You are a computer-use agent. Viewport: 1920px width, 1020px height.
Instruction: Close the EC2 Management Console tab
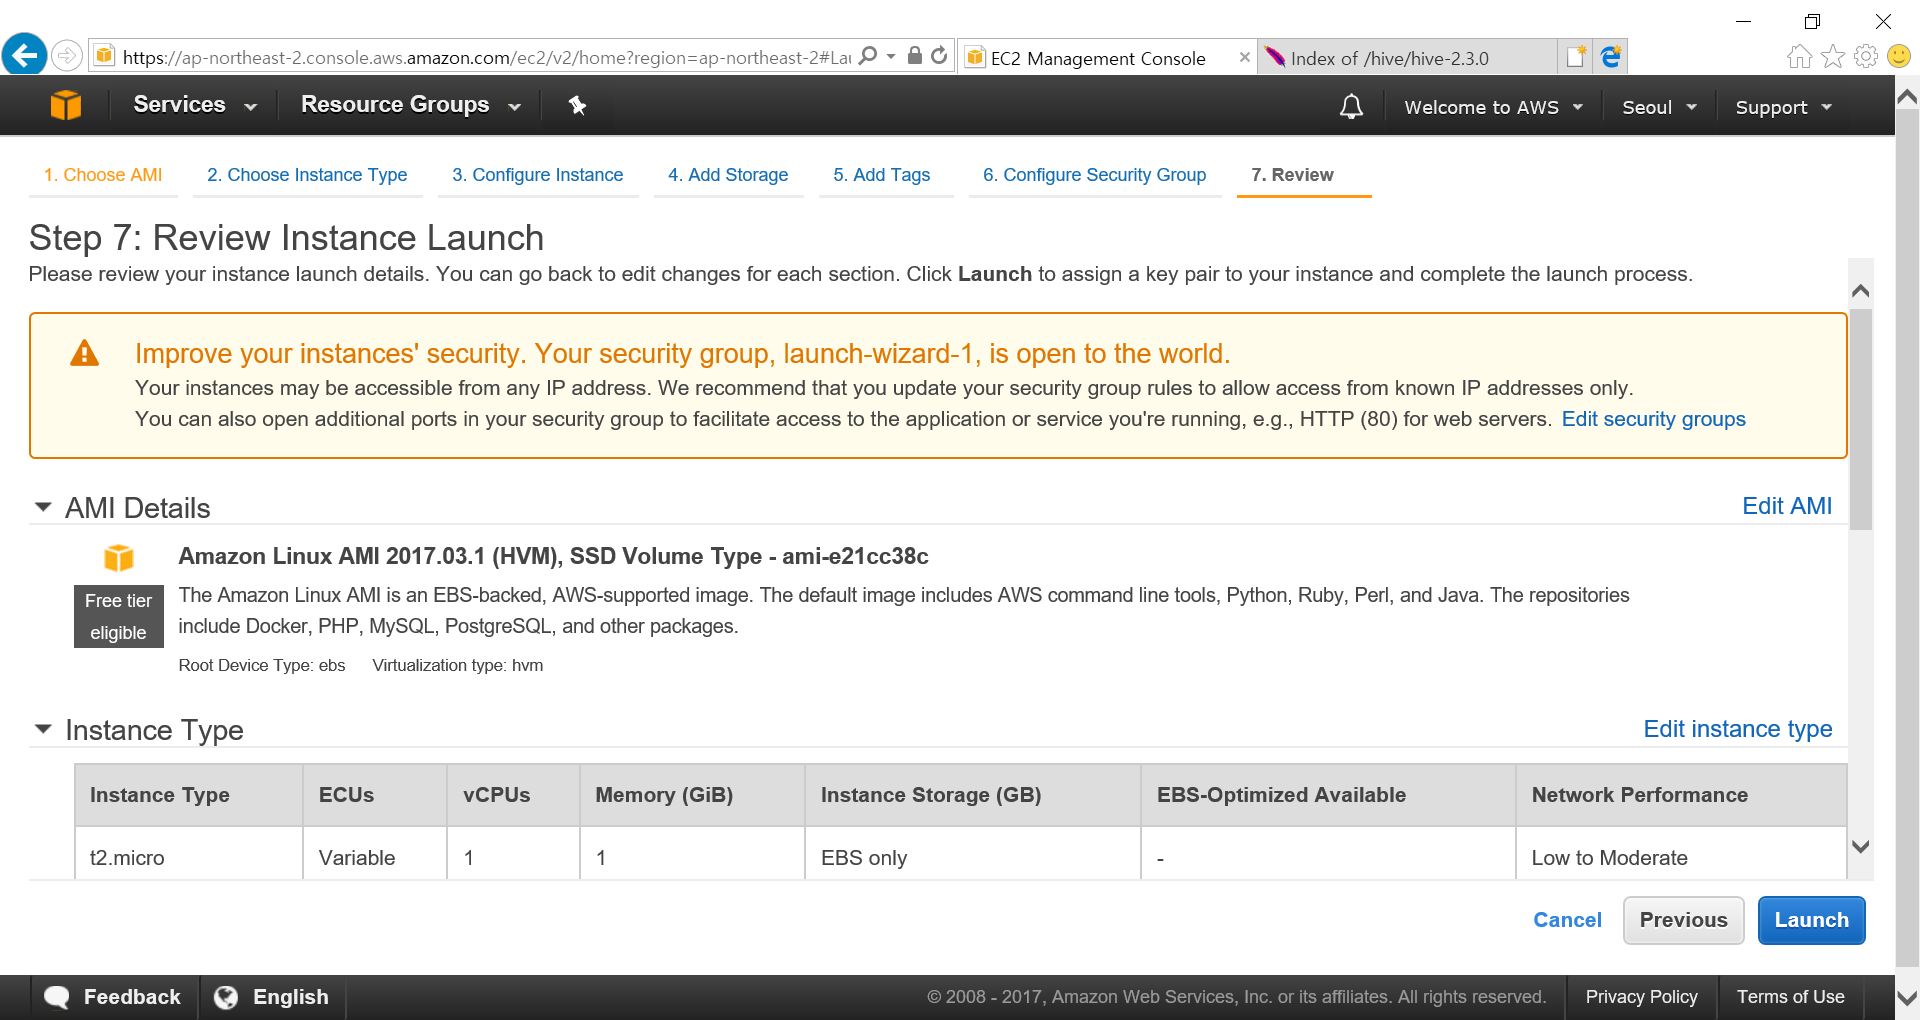pos(1244,57)
